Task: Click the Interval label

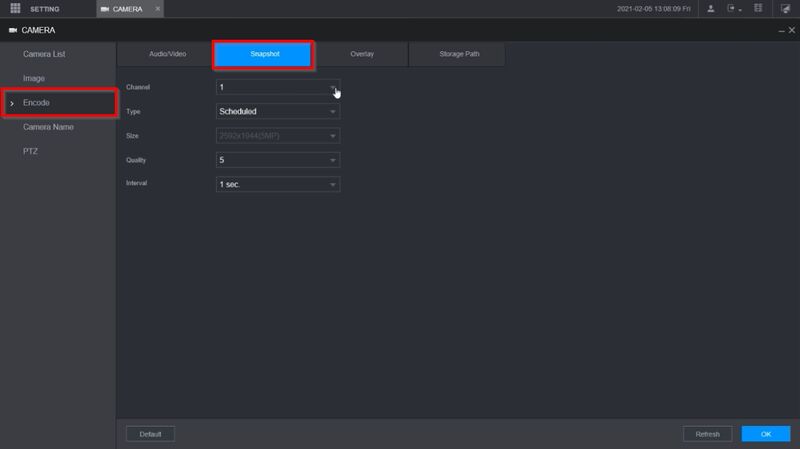Action: pos(136,183)
